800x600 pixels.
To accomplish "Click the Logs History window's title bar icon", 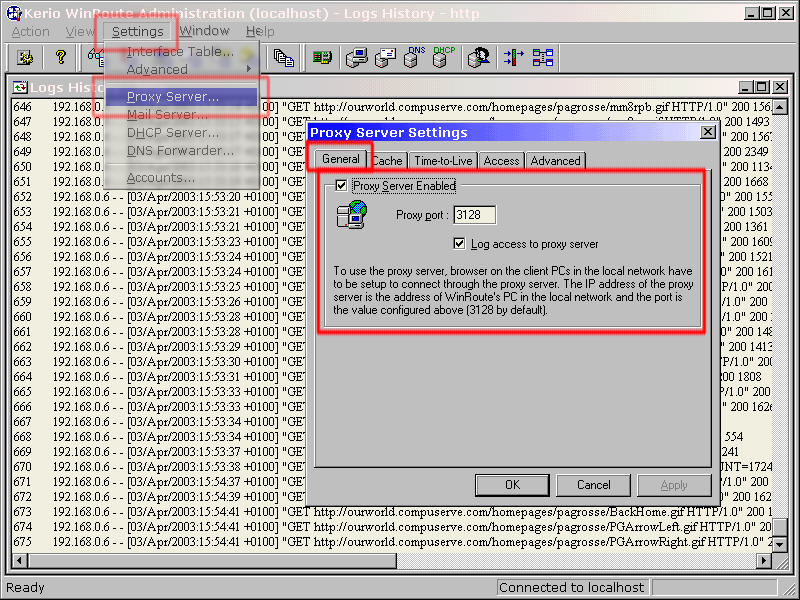I will pyautogui.click(x=20, y=87).
